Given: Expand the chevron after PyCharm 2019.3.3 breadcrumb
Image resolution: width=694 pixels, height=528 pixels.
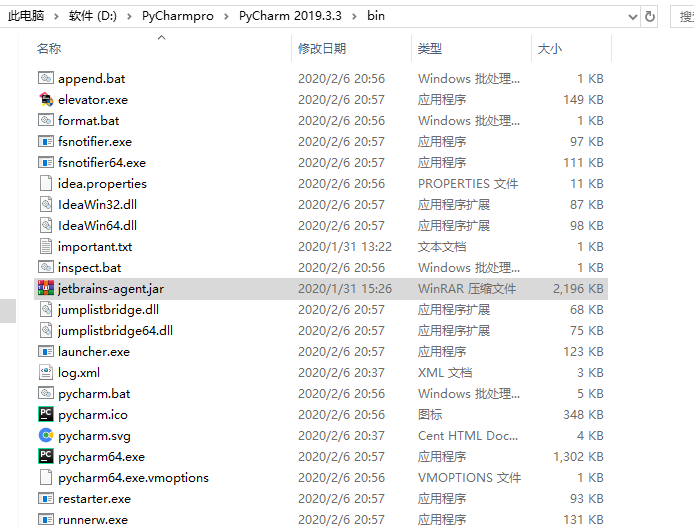Looking at the screenshot, I should point(354,16).
